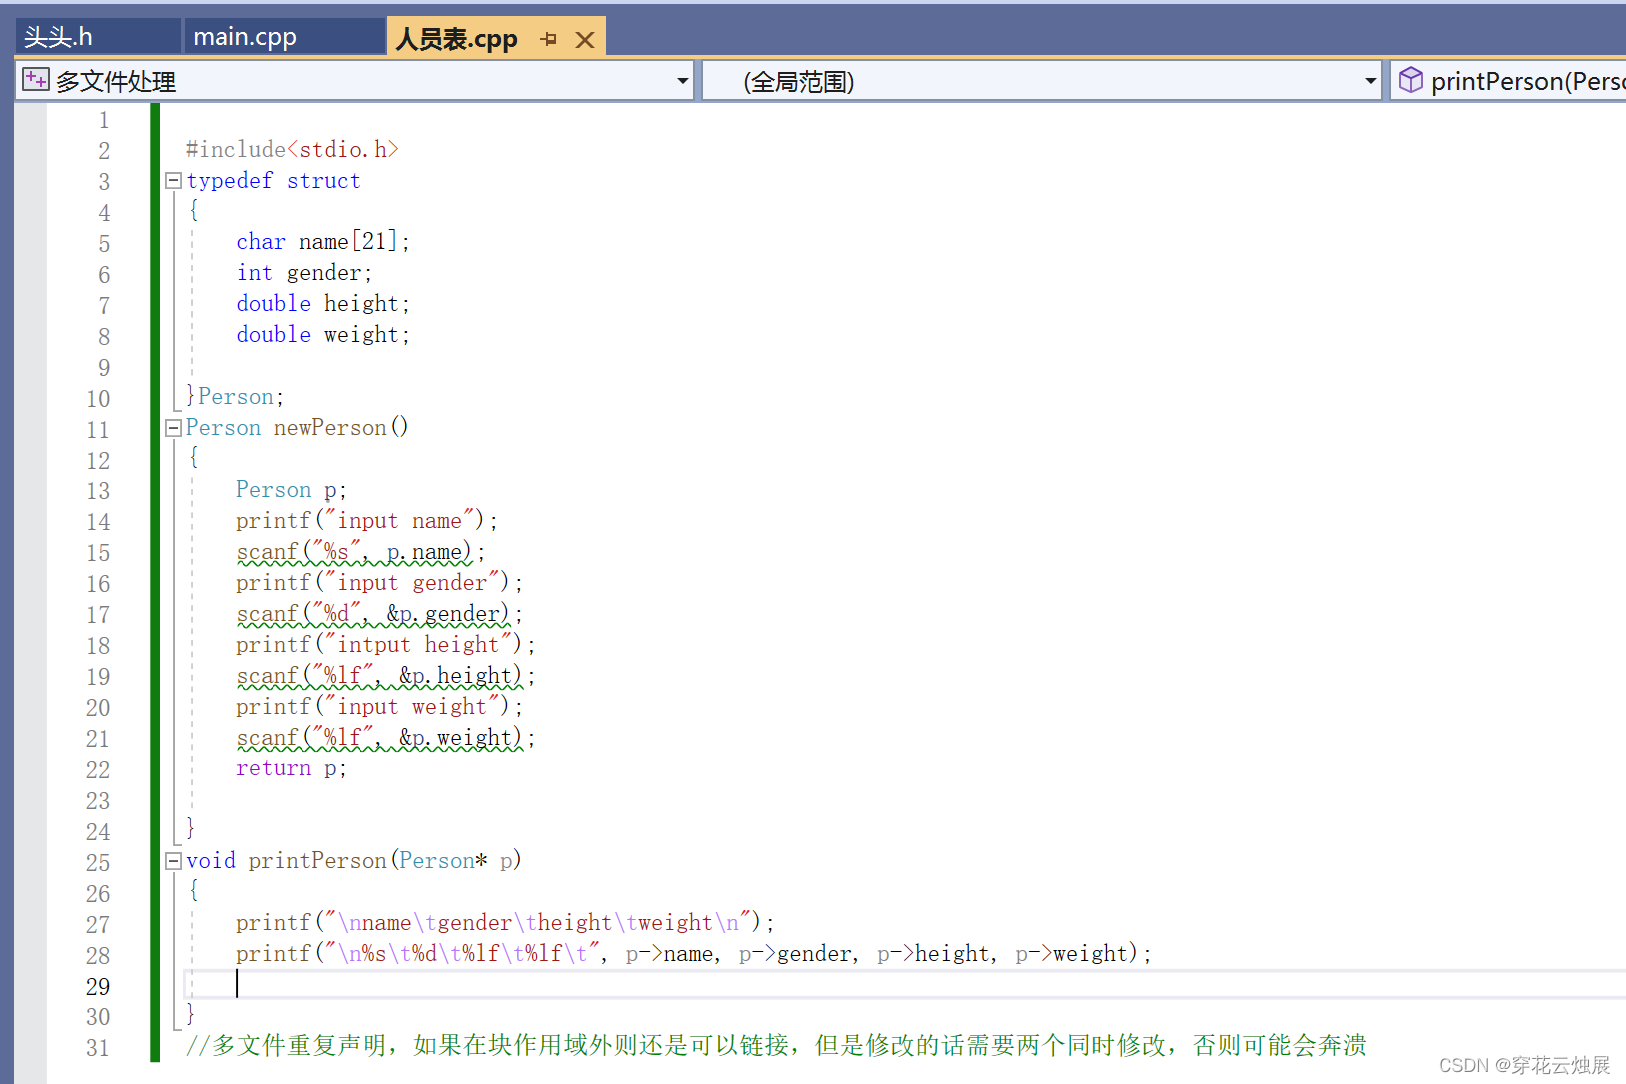Click 'typedef struct' keyword line
Image resolution: width=1626 pixels, height=1084 pixels.
(x=273, y=181)
